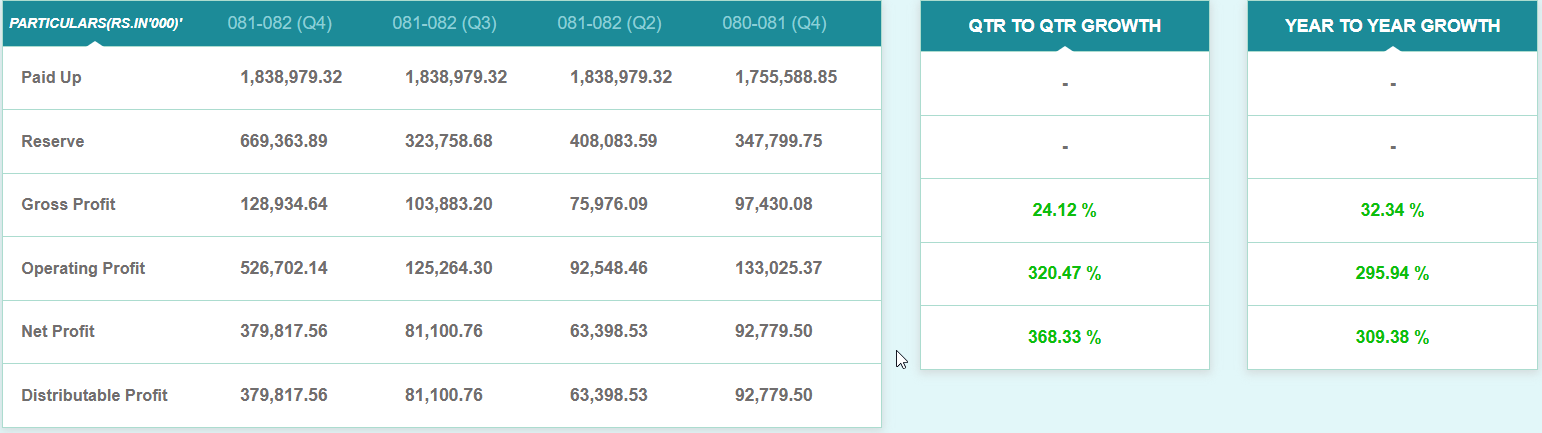The image size is (1542, 433).
Task: Click the Paid Up value 1,755,588.85
Action: (786, 77)
